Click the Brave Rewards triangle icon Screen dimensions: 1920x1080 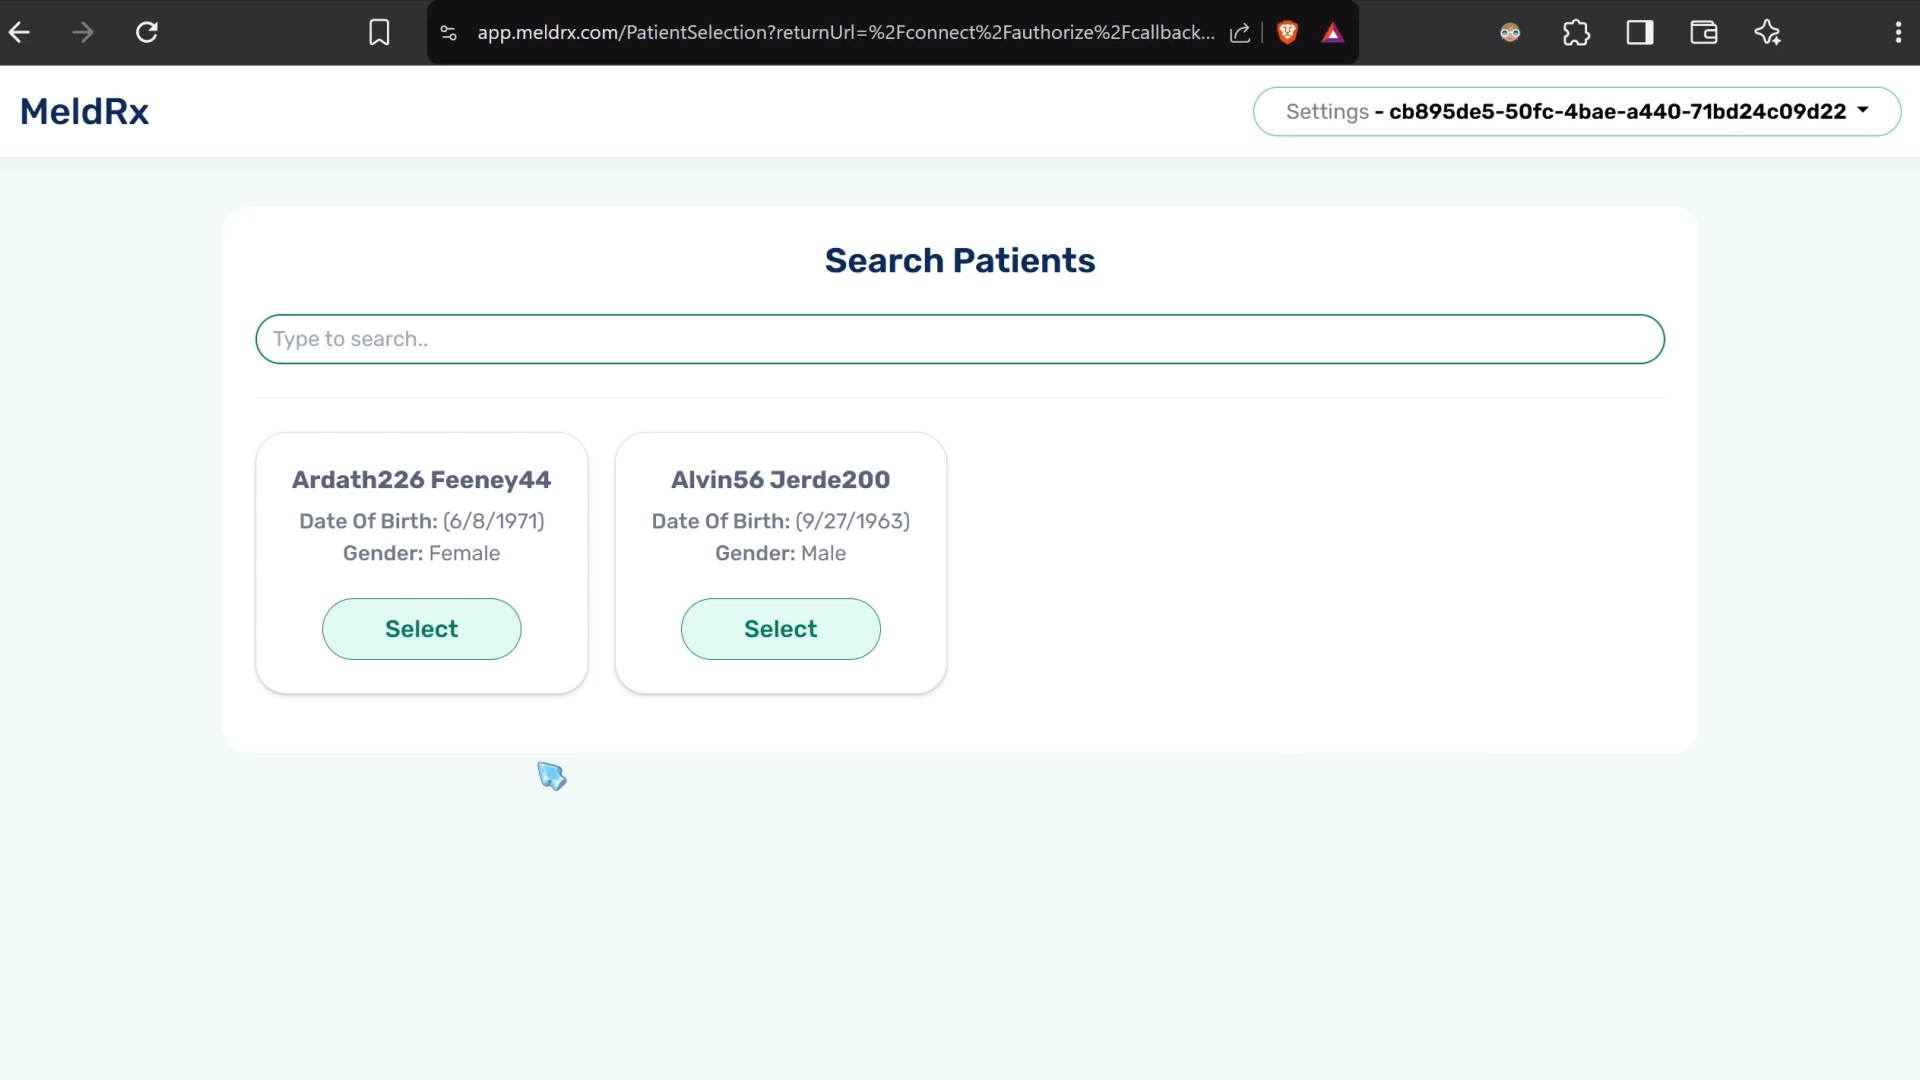(x=1332, y=33)
